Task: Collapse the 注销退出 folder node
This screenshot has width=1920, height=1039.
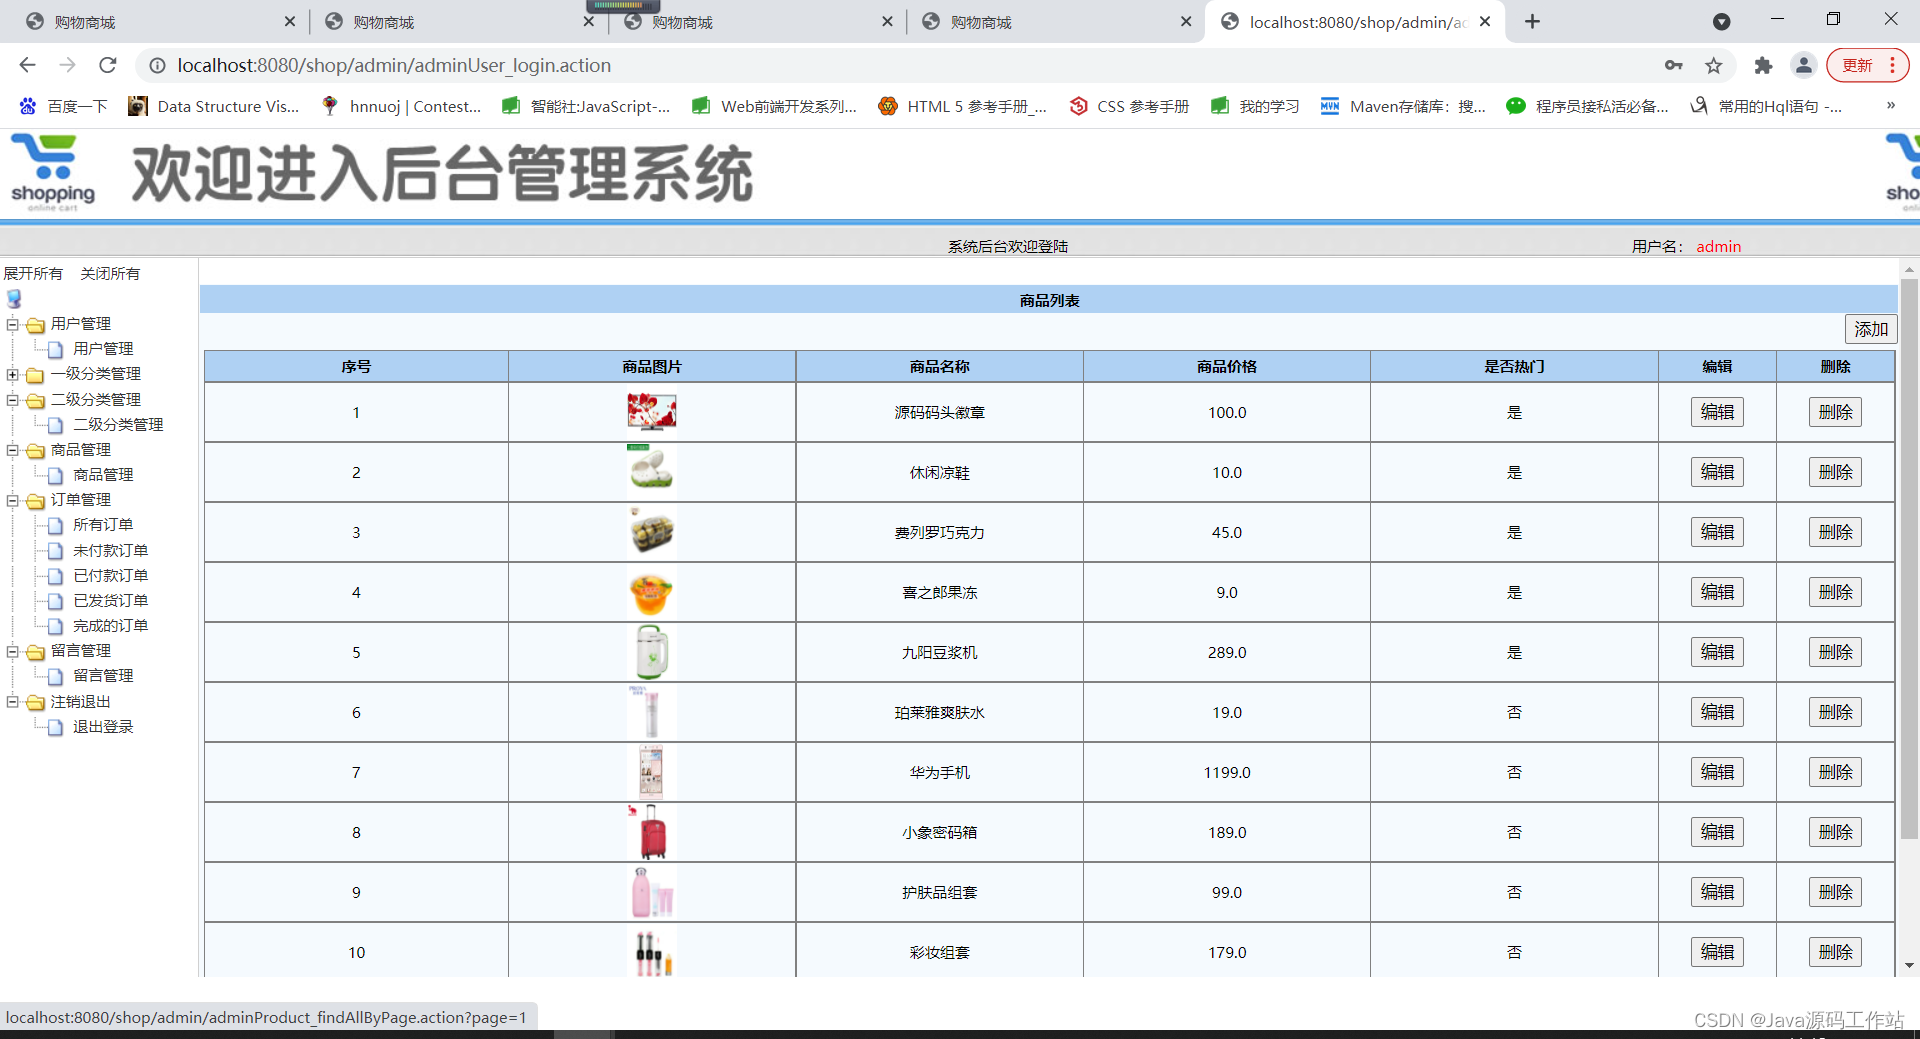Action: click(13, 702)
